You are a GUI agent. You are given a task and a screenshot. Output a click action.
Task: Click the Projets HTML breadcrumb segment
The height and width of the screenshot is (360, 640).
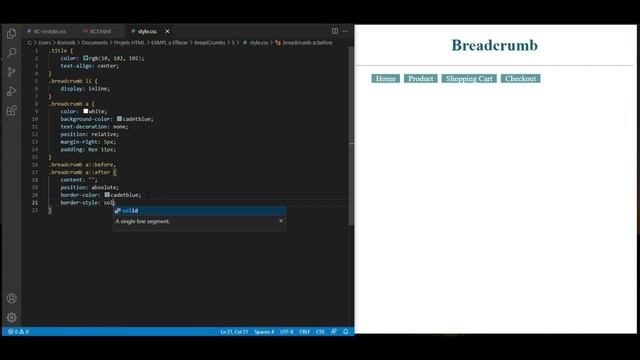[x=129, y=42]
